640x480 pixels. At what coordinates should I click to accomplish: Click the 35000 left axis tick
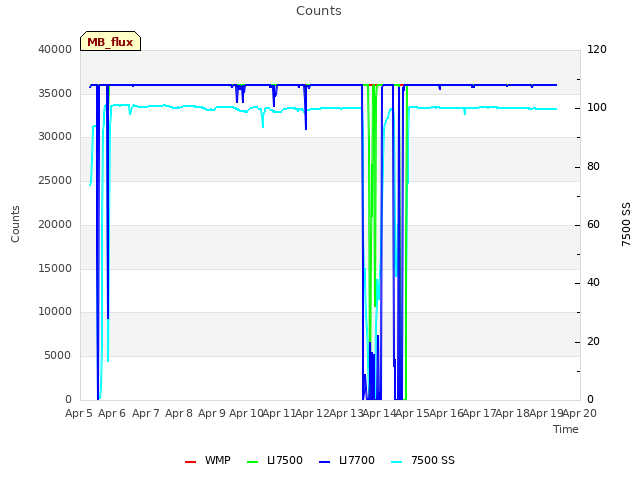click(x=55, y=93)
